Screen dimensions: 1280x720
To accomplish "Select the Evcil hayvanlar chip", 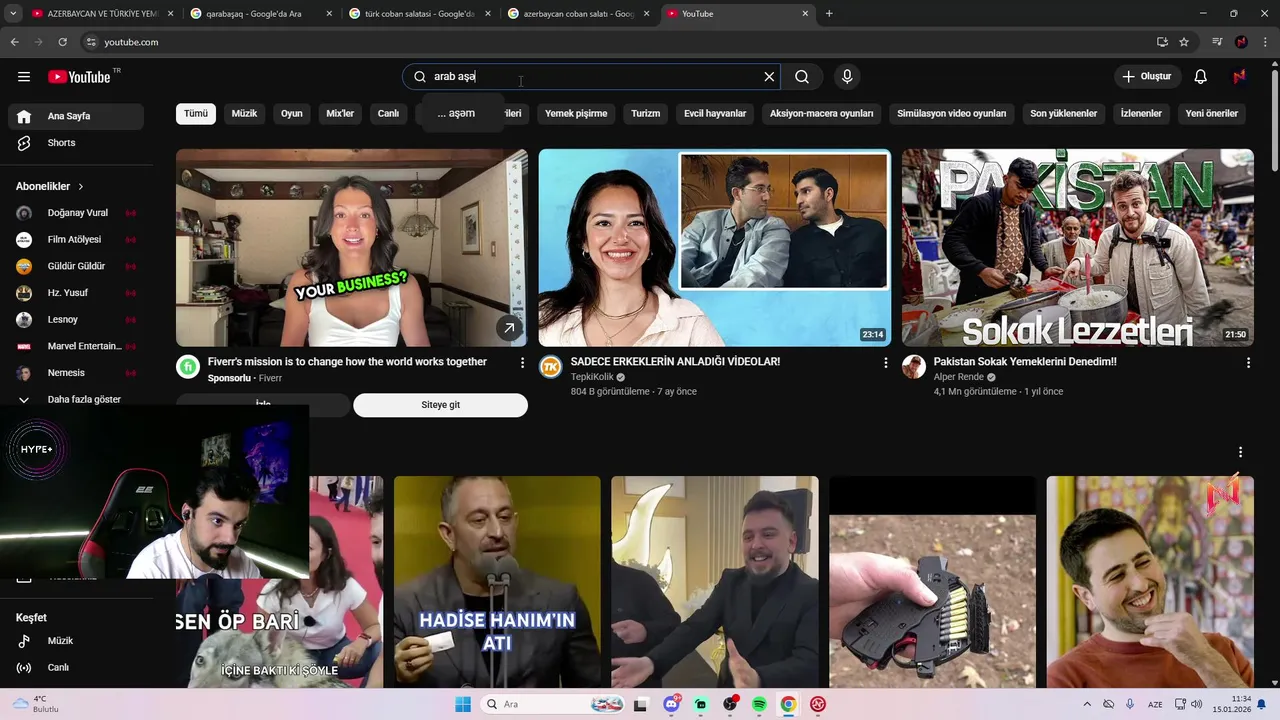I will (715, 114).
